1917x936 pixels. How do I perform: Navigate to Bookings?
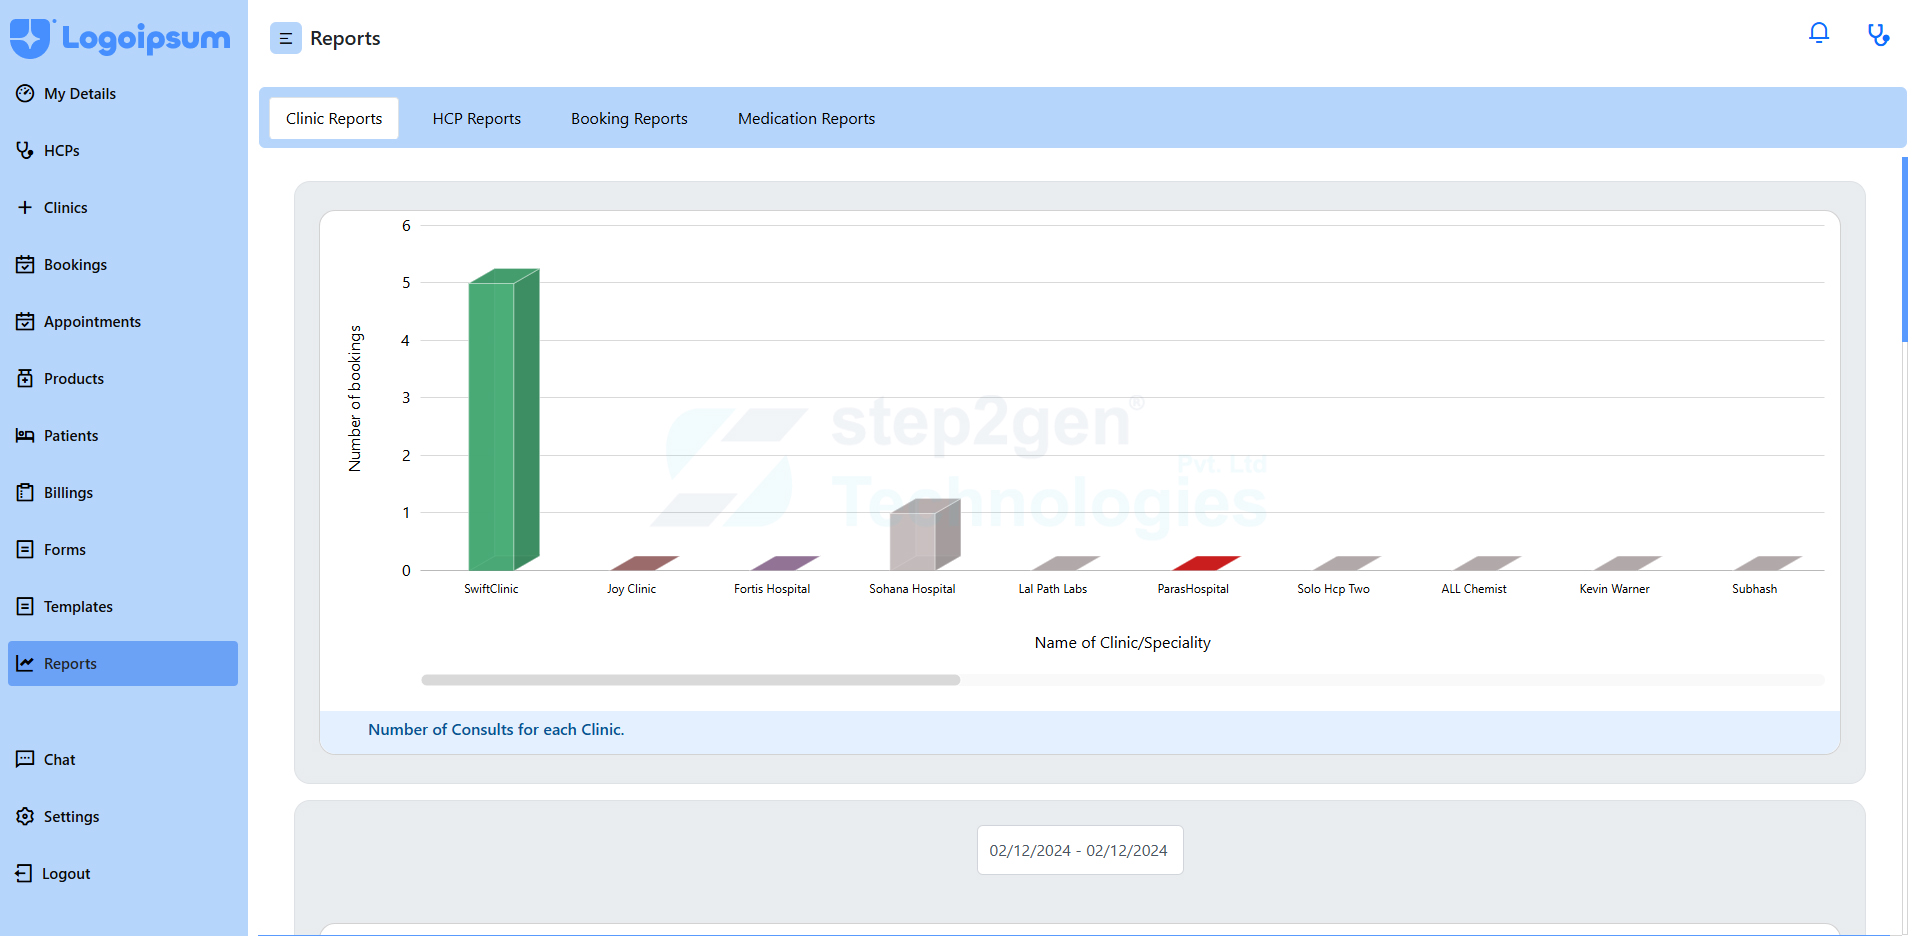123,264
